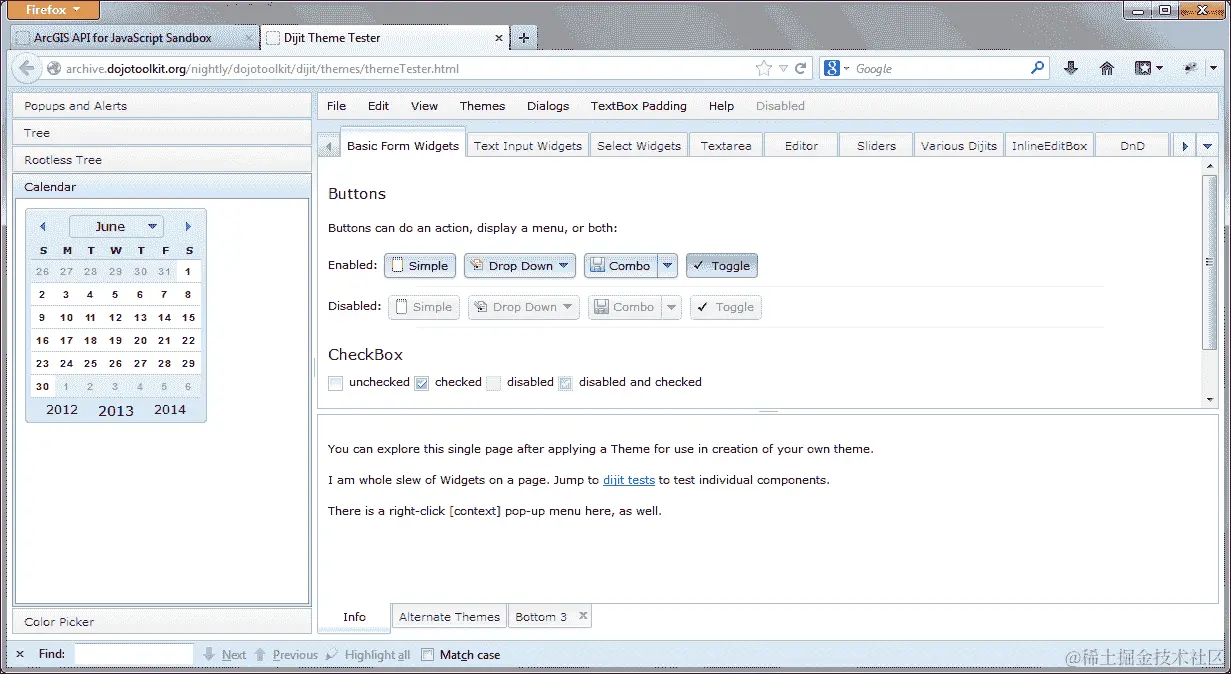Viewport: 1231px width, 674px height.
Task: Open the URL history dropdown arrow
Action: (784, 69)
